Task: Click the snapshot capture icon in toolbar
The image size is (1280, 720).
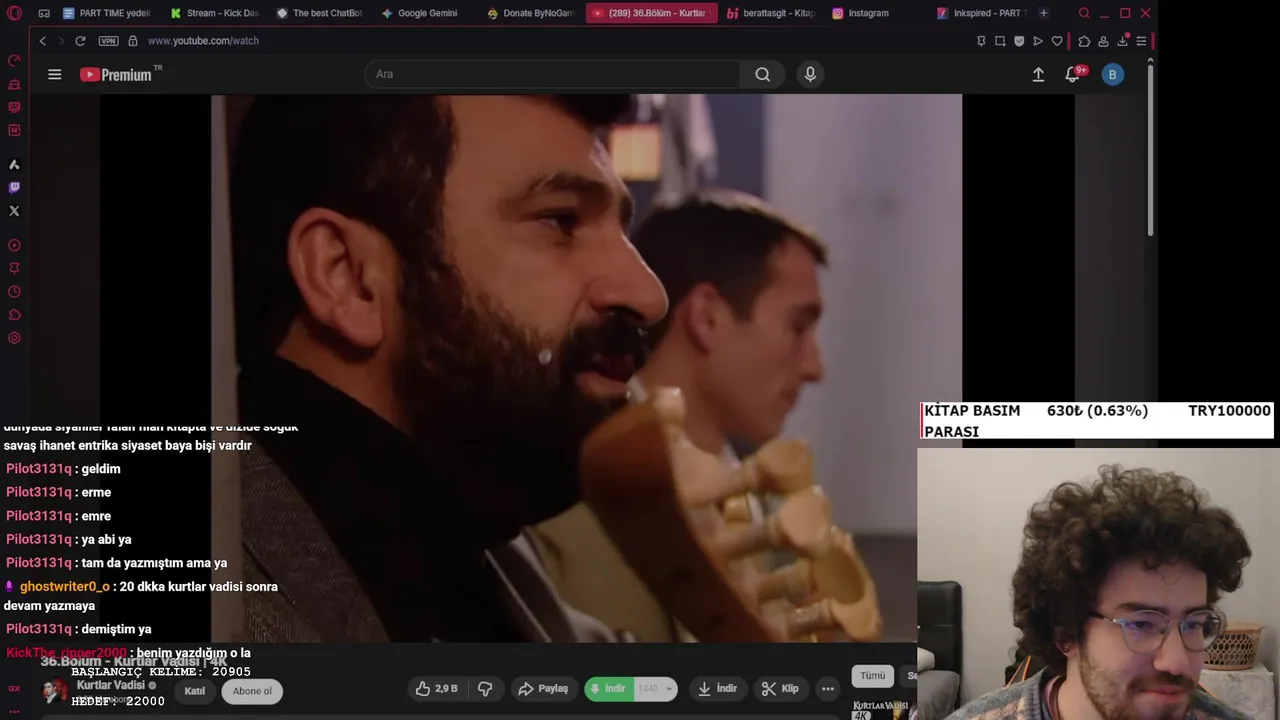Action: tap(1000, 41)
